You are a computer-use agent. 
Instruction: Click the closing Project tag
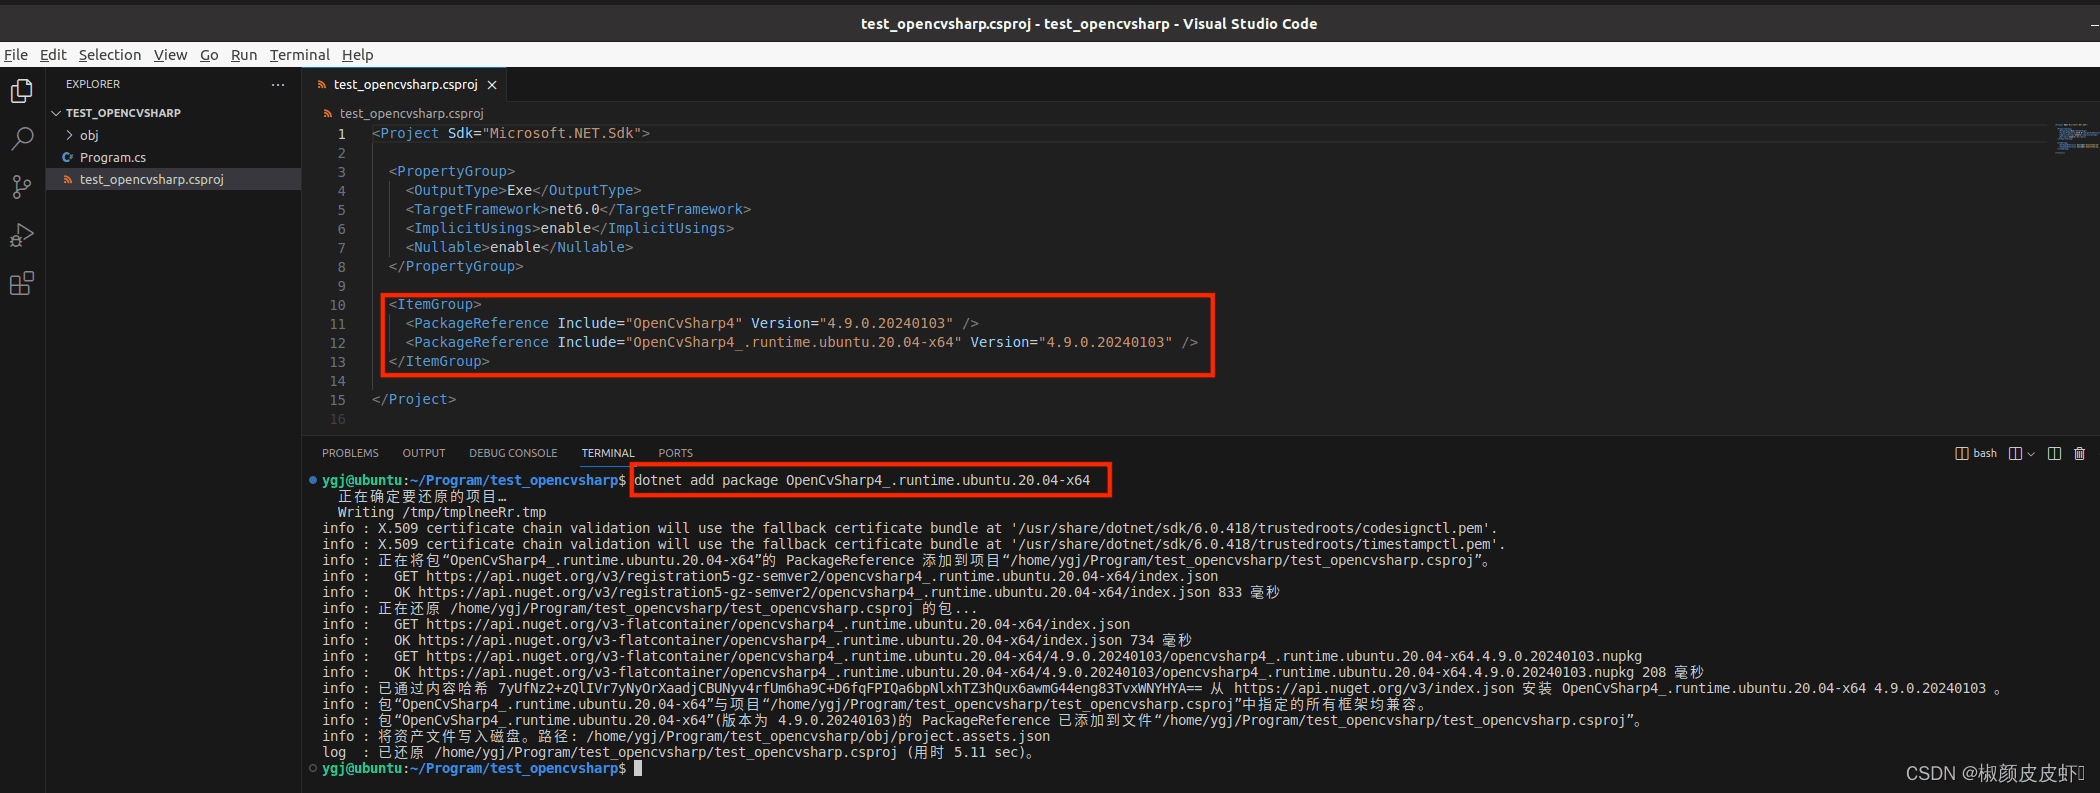tap(414, 399)
